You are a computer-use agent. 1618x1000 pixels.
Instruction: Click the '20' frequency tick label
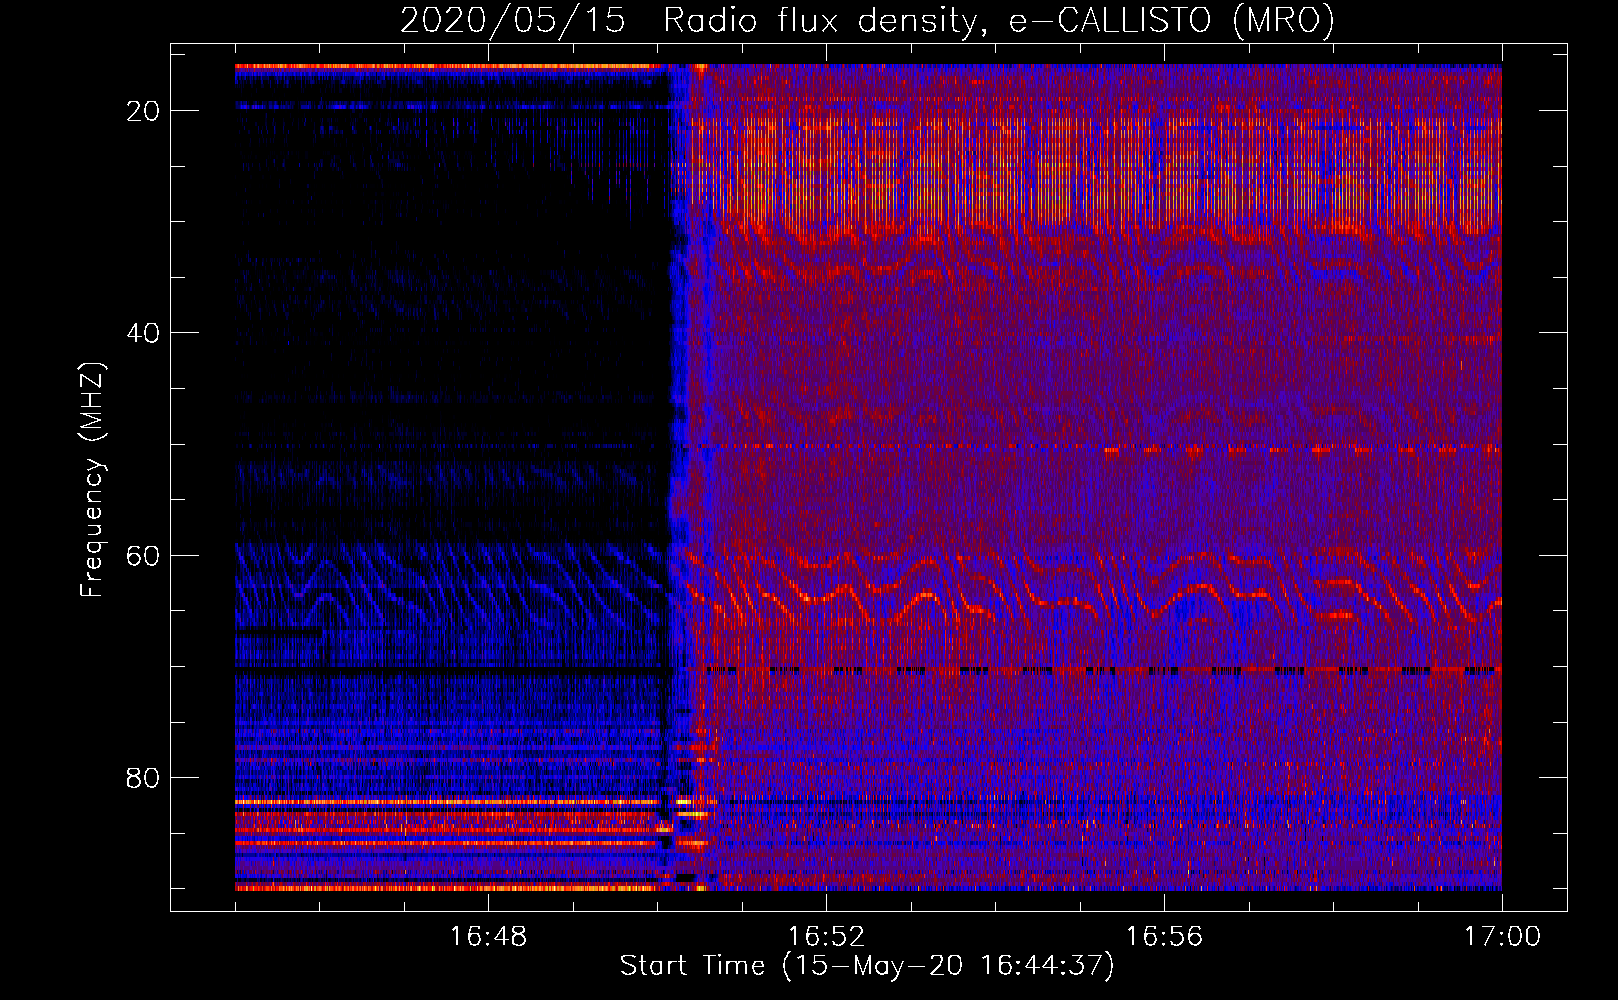point(144,111)
